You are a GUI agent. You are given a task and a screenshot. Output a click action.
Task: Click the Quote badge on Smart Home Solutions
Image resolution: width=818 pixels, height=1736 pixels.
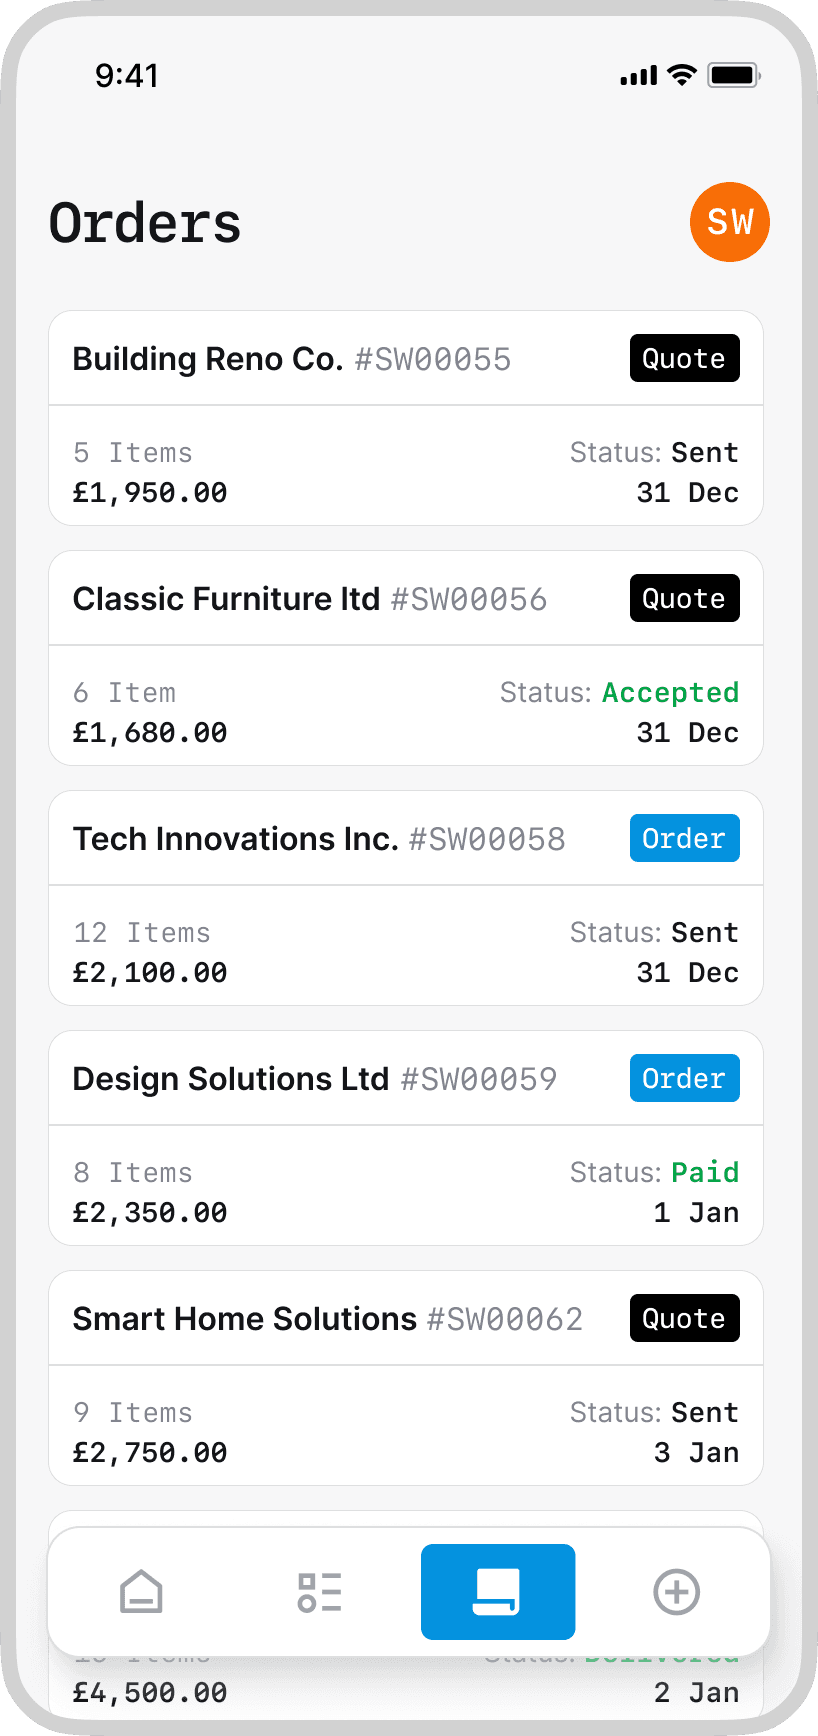coord(685,1318)
